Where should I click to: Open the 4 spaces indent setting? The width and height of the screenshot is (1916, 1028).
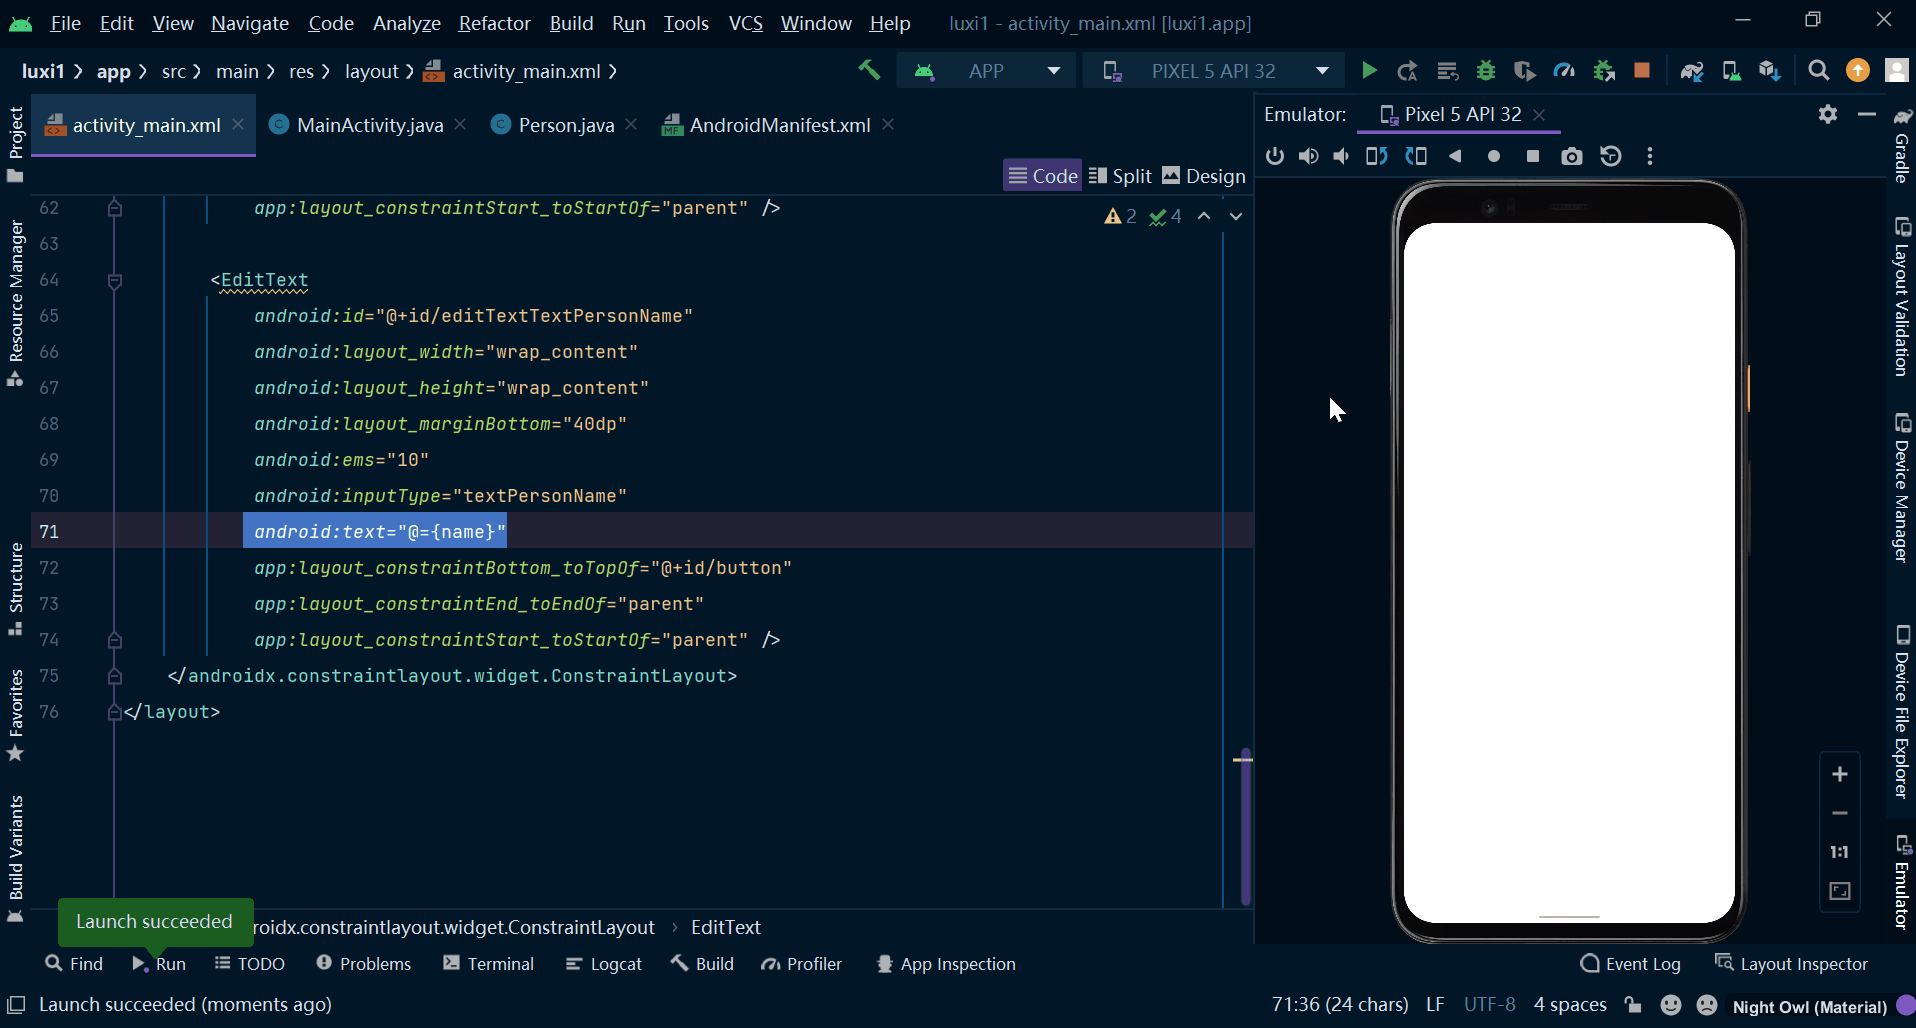tap(1570, 1004)
